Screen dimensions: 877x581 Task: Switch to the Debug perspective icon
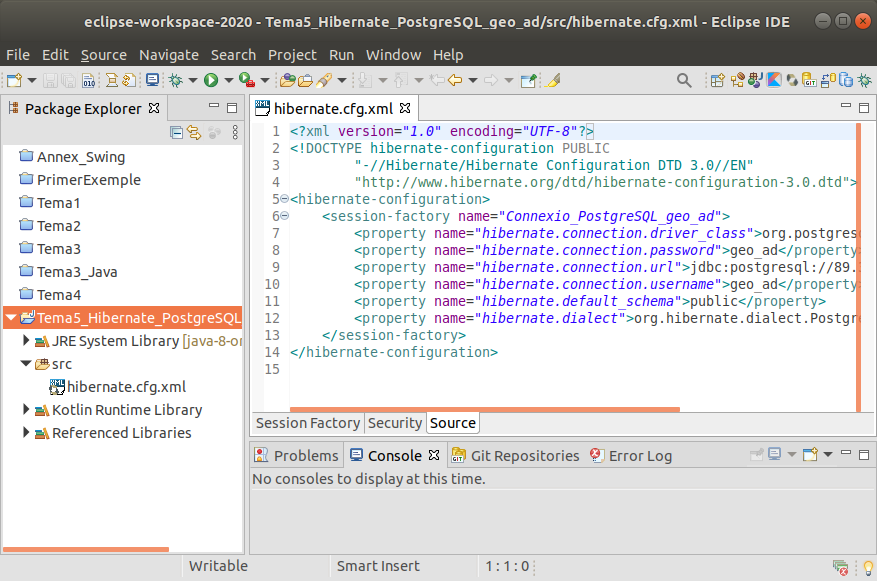coord(865,81)
